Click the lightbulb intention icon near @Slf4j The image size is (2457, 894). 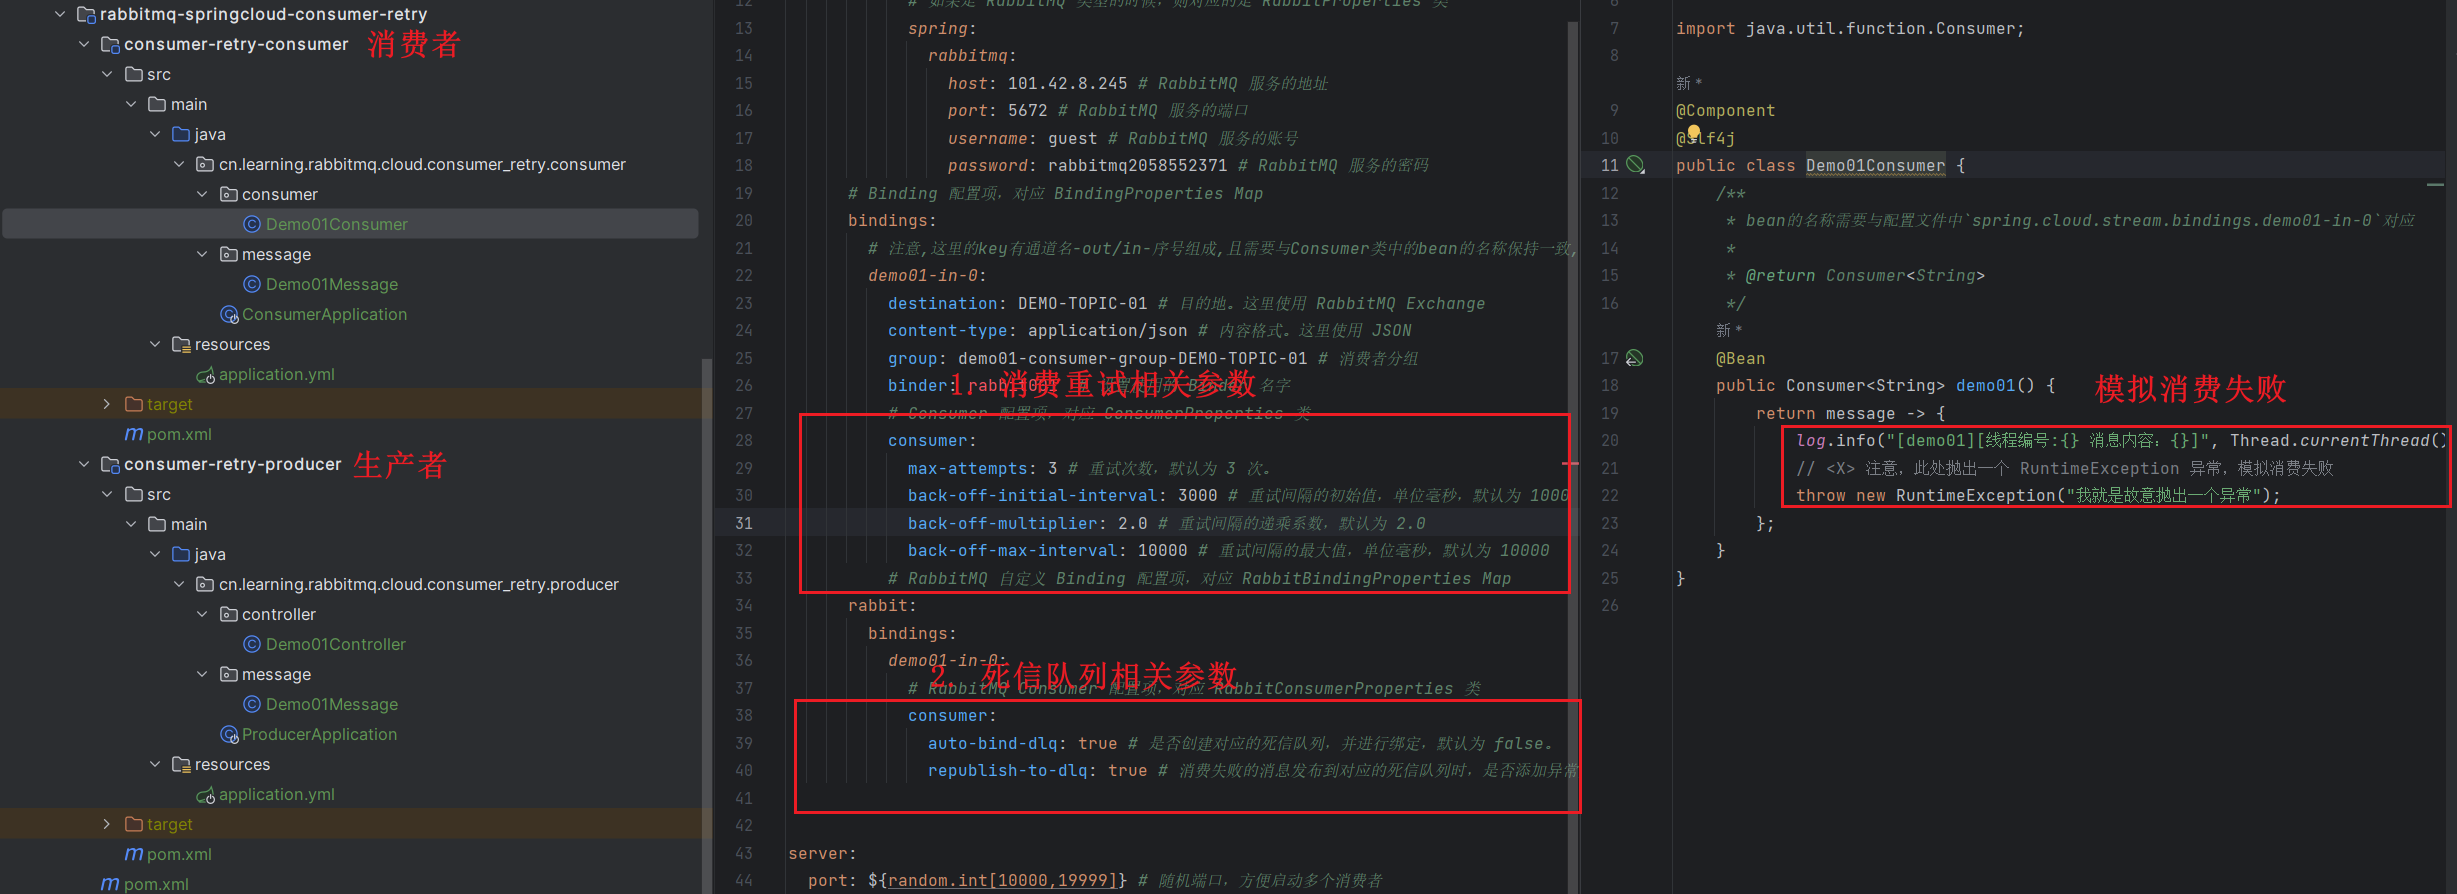[1693, 132]
